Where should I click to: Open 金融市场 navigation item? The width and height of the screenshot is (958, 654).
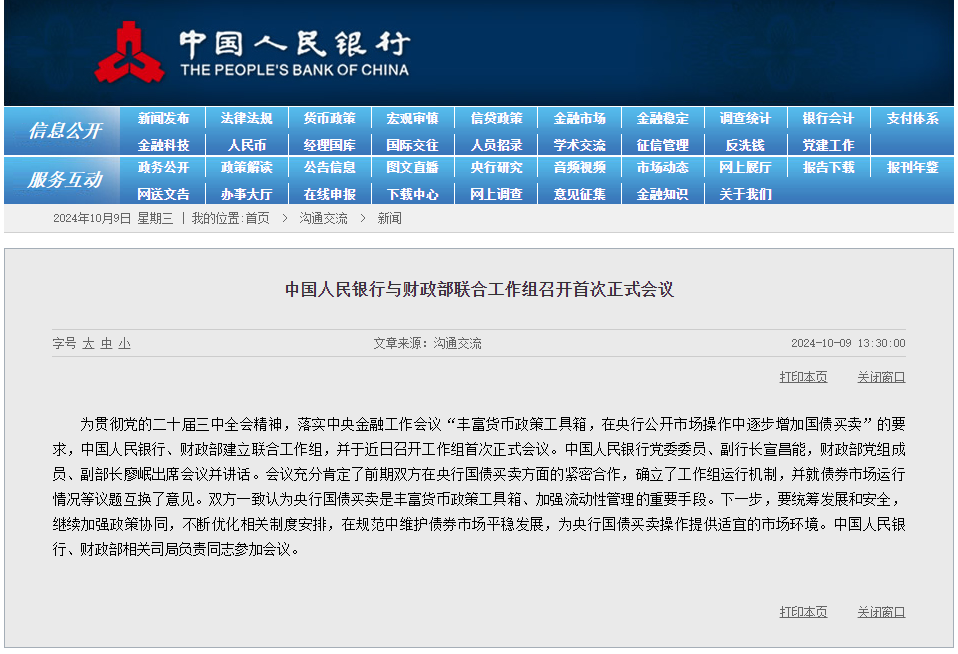[x=579, y=119]
